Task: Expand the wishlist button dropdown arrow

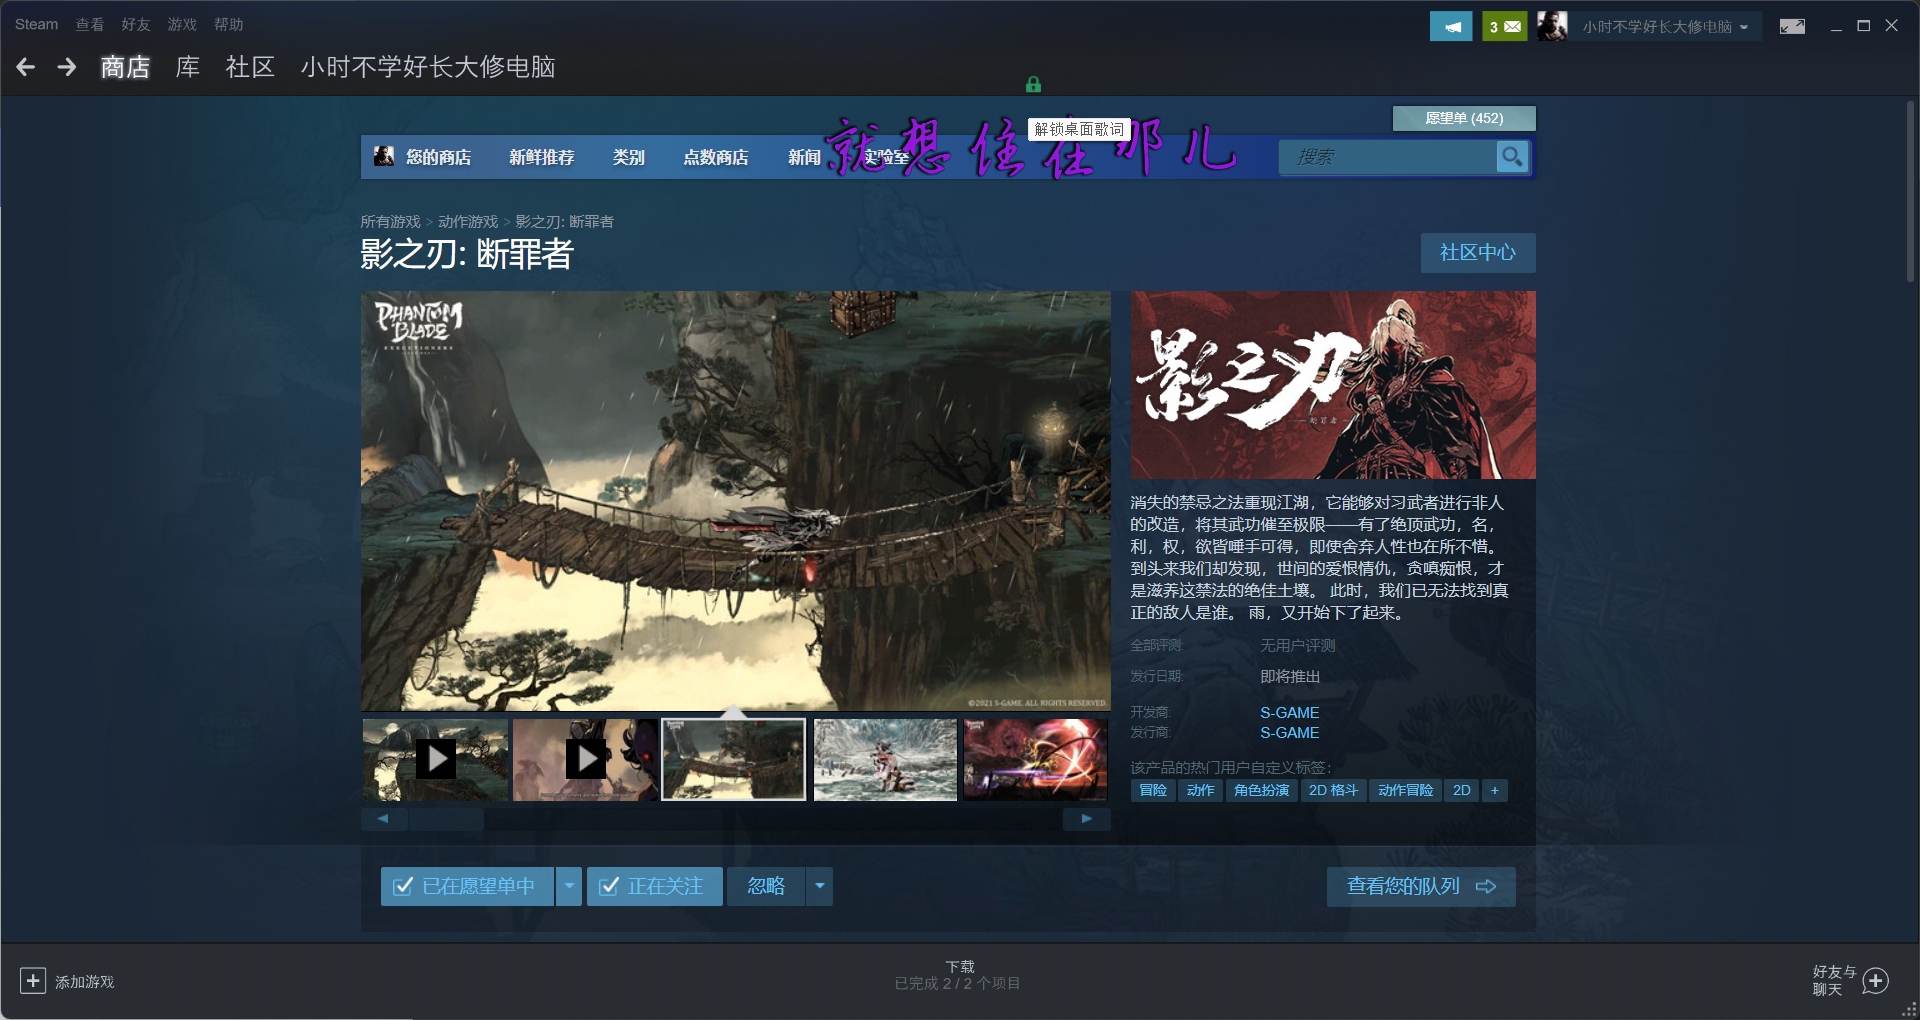Action: click(569, 886)
